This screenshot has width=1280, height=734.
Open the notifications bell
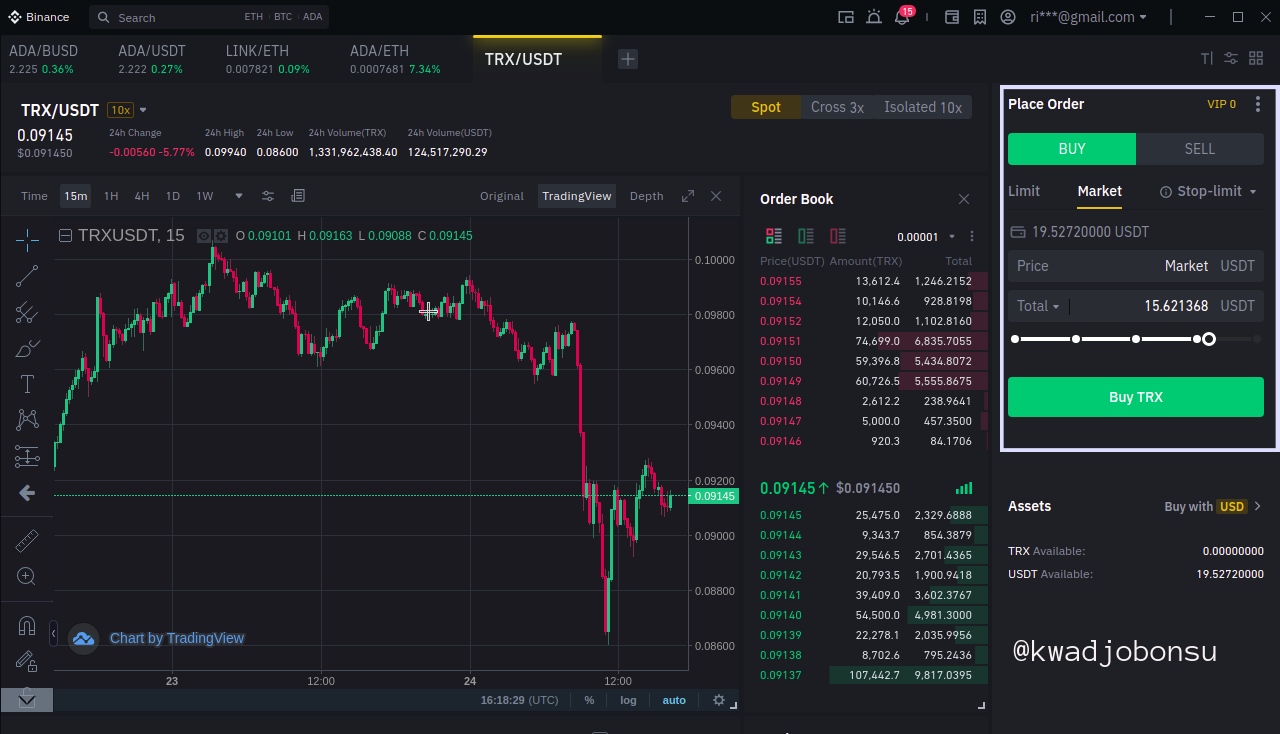[902, 17]
